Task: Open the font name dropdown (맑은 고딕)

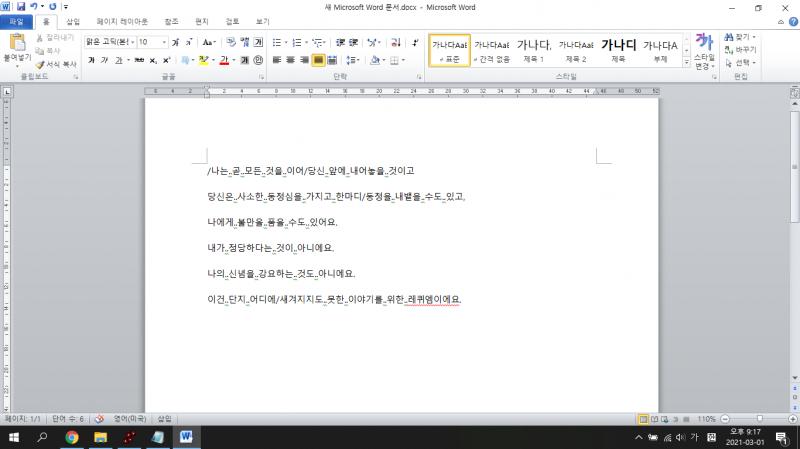Action: (x=133, y=42)
